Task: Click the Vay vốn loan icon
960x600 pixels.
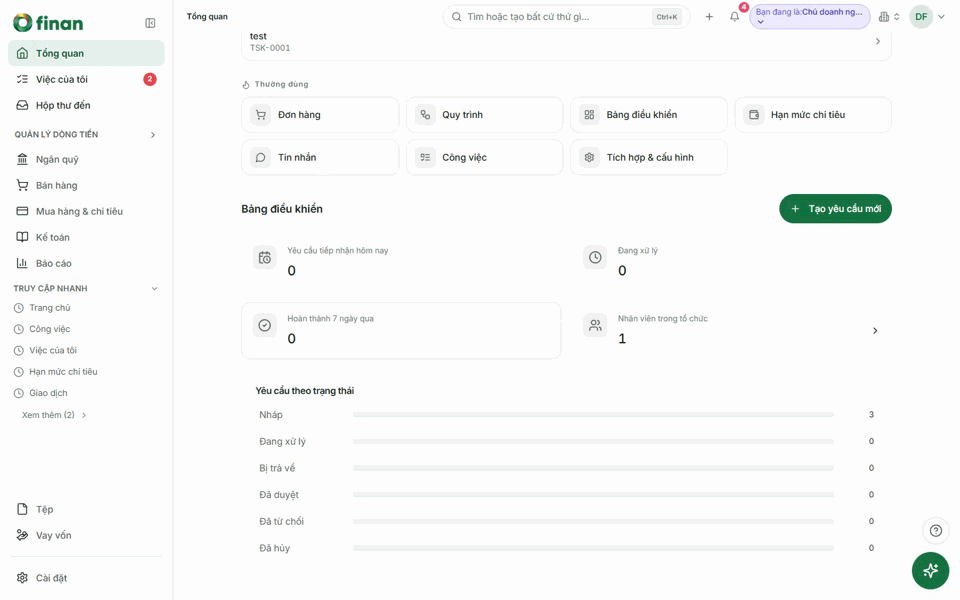Action: [x=22, y=535]
